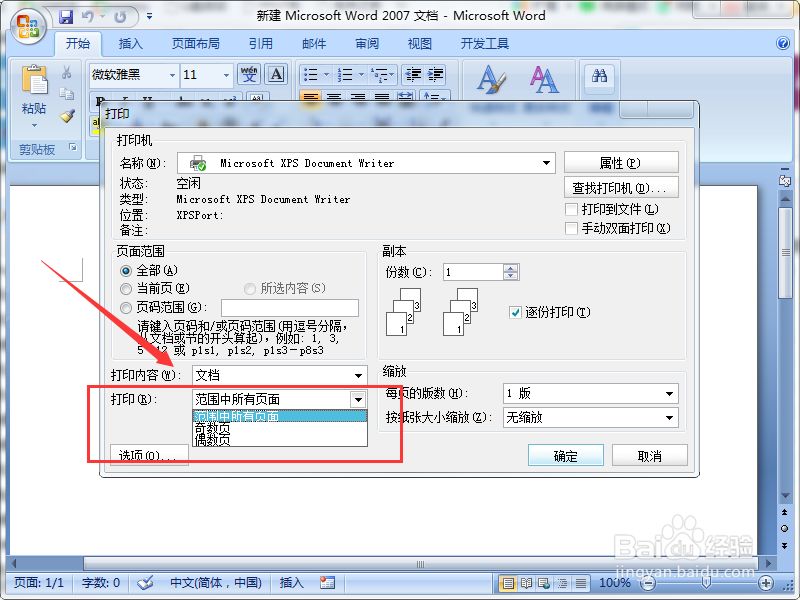
Task: Click the zoom slider handle
Action: point(706,582)
